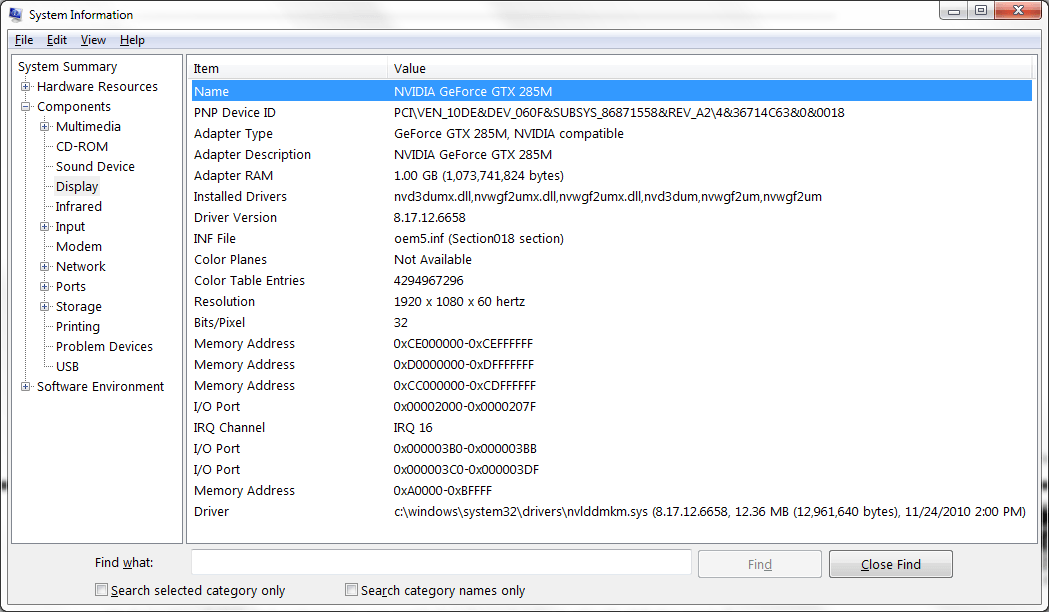Open the File menu
Image resolution: width=1049 pixels, height=612 pixels.
[24, 40]
